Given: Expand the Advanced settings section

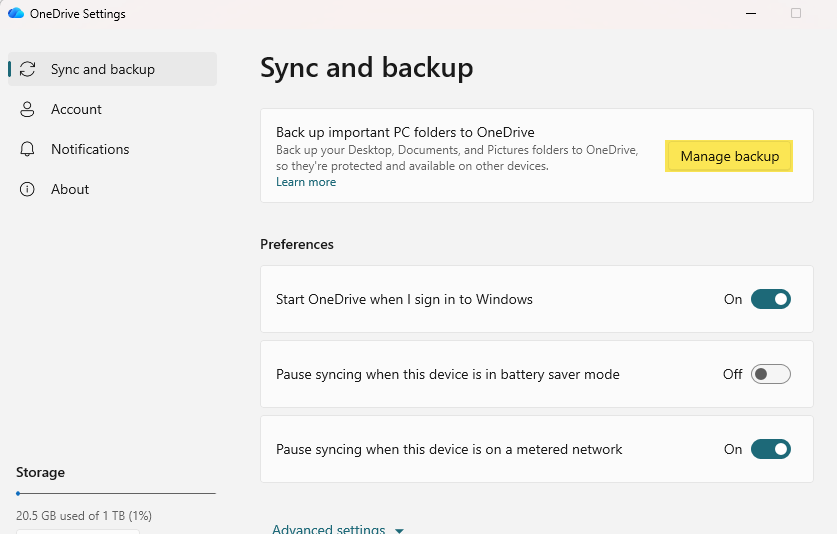Looking at the screenshot, I should pos(328,529).
